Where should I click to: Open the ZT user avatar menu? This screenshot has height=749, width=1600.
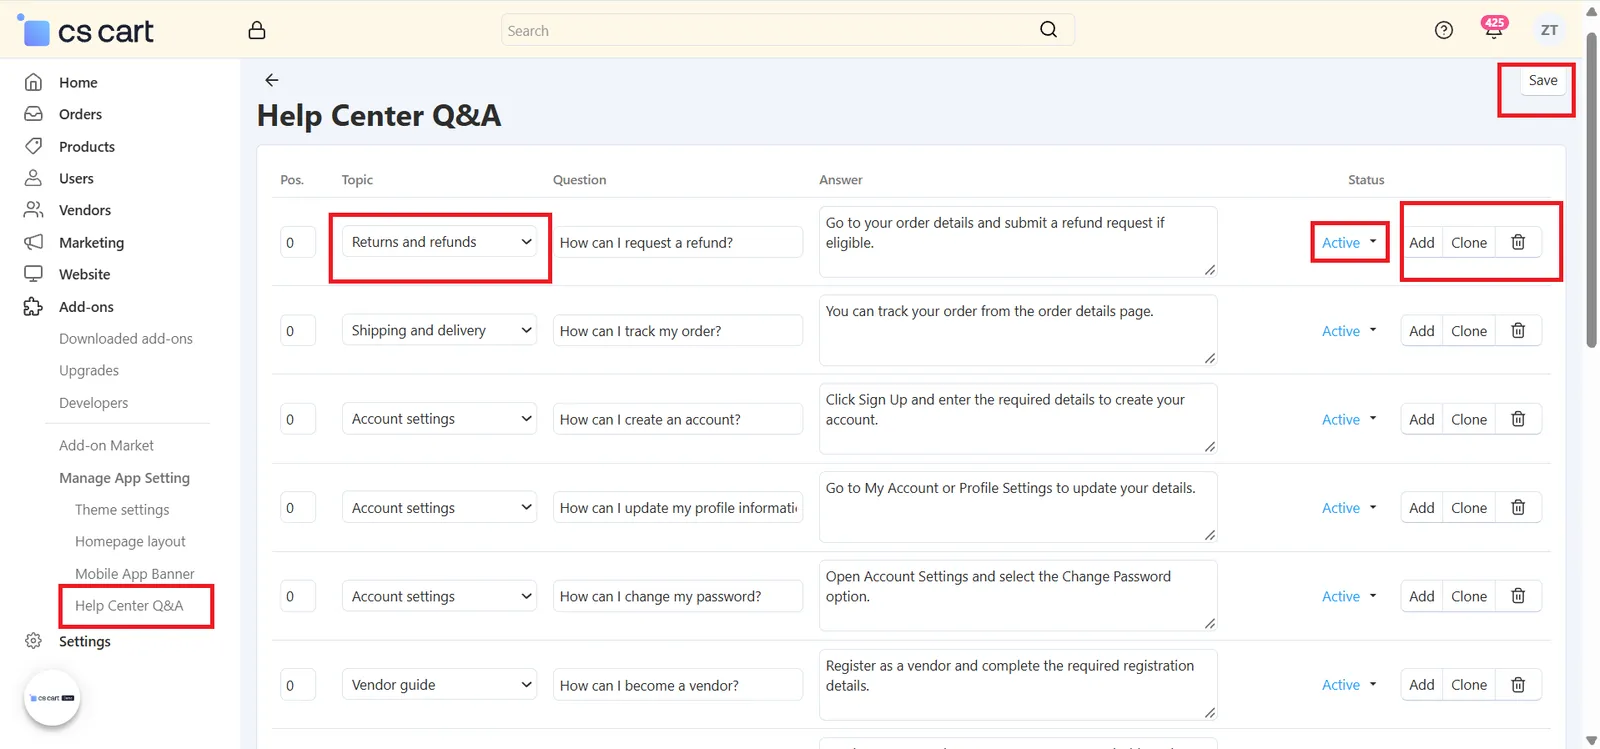tap(1549, 30)
